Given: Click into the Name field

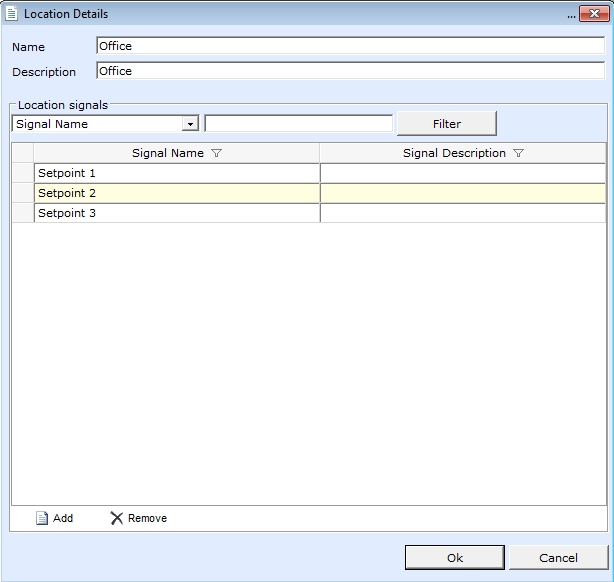Looking at the screenshot, I should (x=350, y=46).
